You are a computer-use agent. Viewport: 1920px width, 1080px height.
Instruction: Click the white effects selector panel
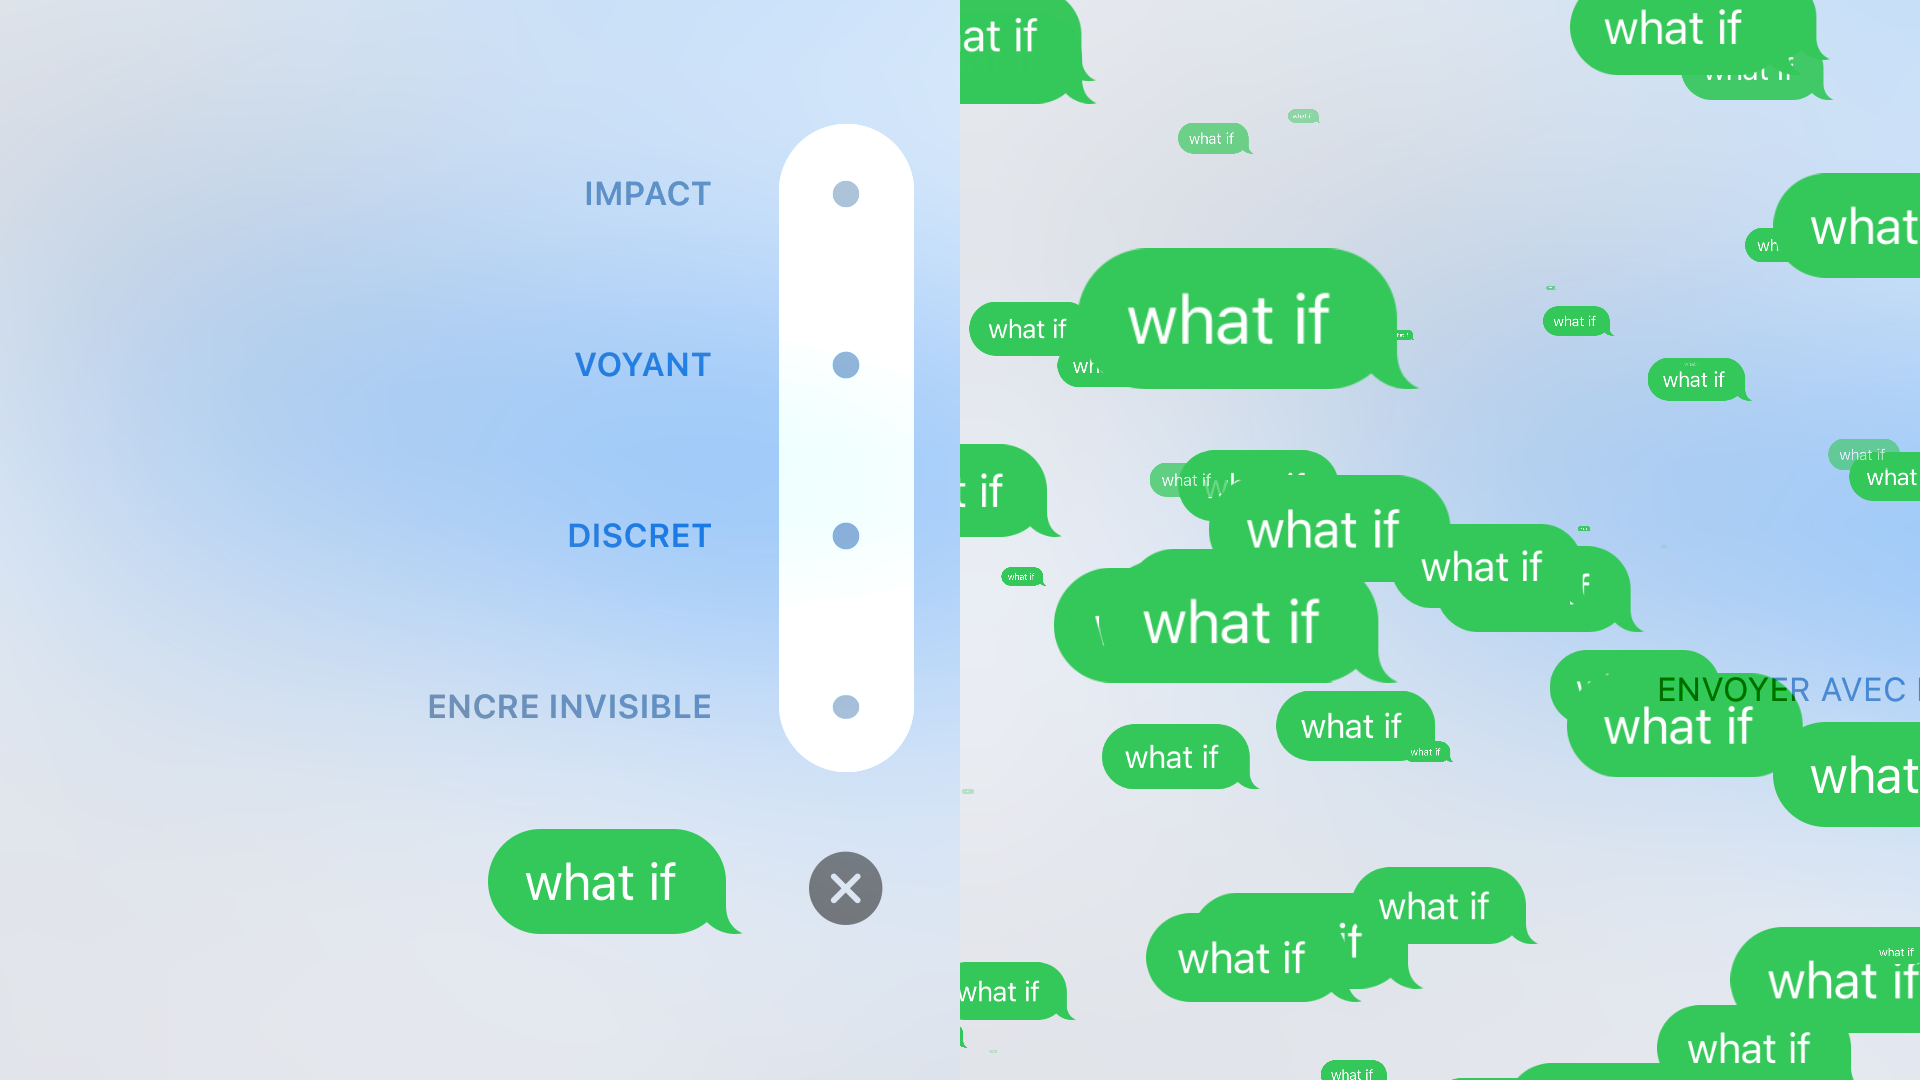click(x=845, y=448)
